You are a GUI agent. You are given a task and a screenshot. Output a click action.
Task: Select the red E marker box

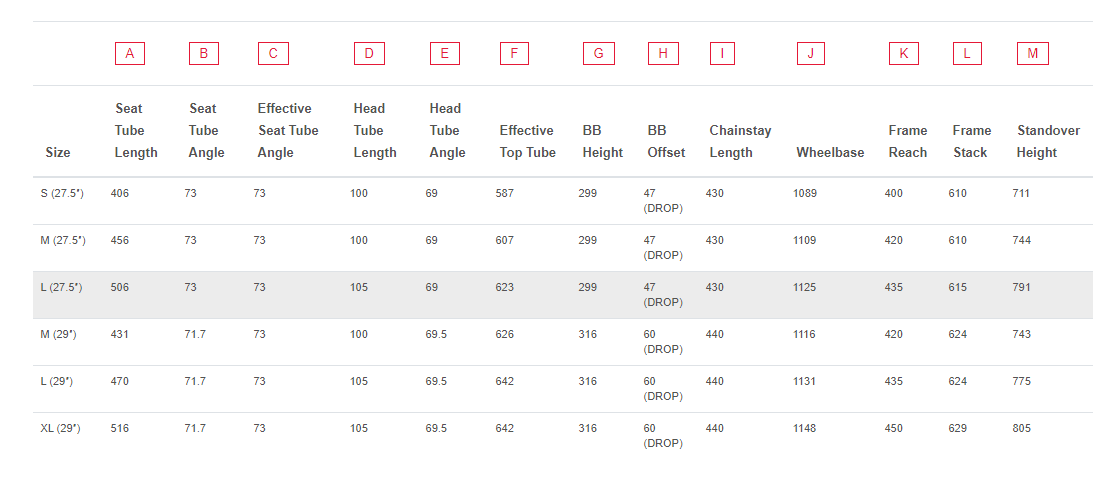click(x=445, y=54)
